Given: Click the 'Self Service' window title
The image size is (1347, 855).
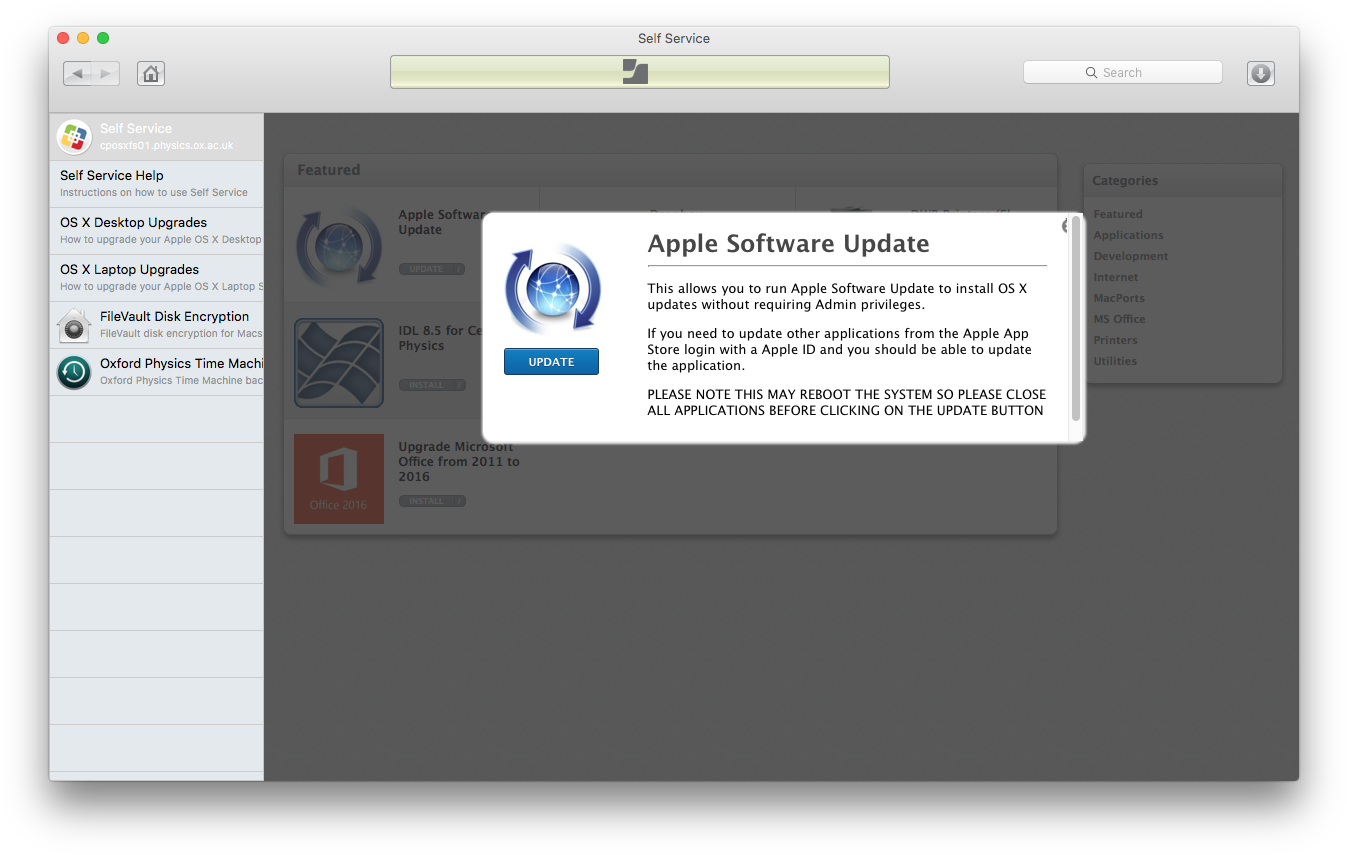Looking at the screenshot, I should [674, 38].
